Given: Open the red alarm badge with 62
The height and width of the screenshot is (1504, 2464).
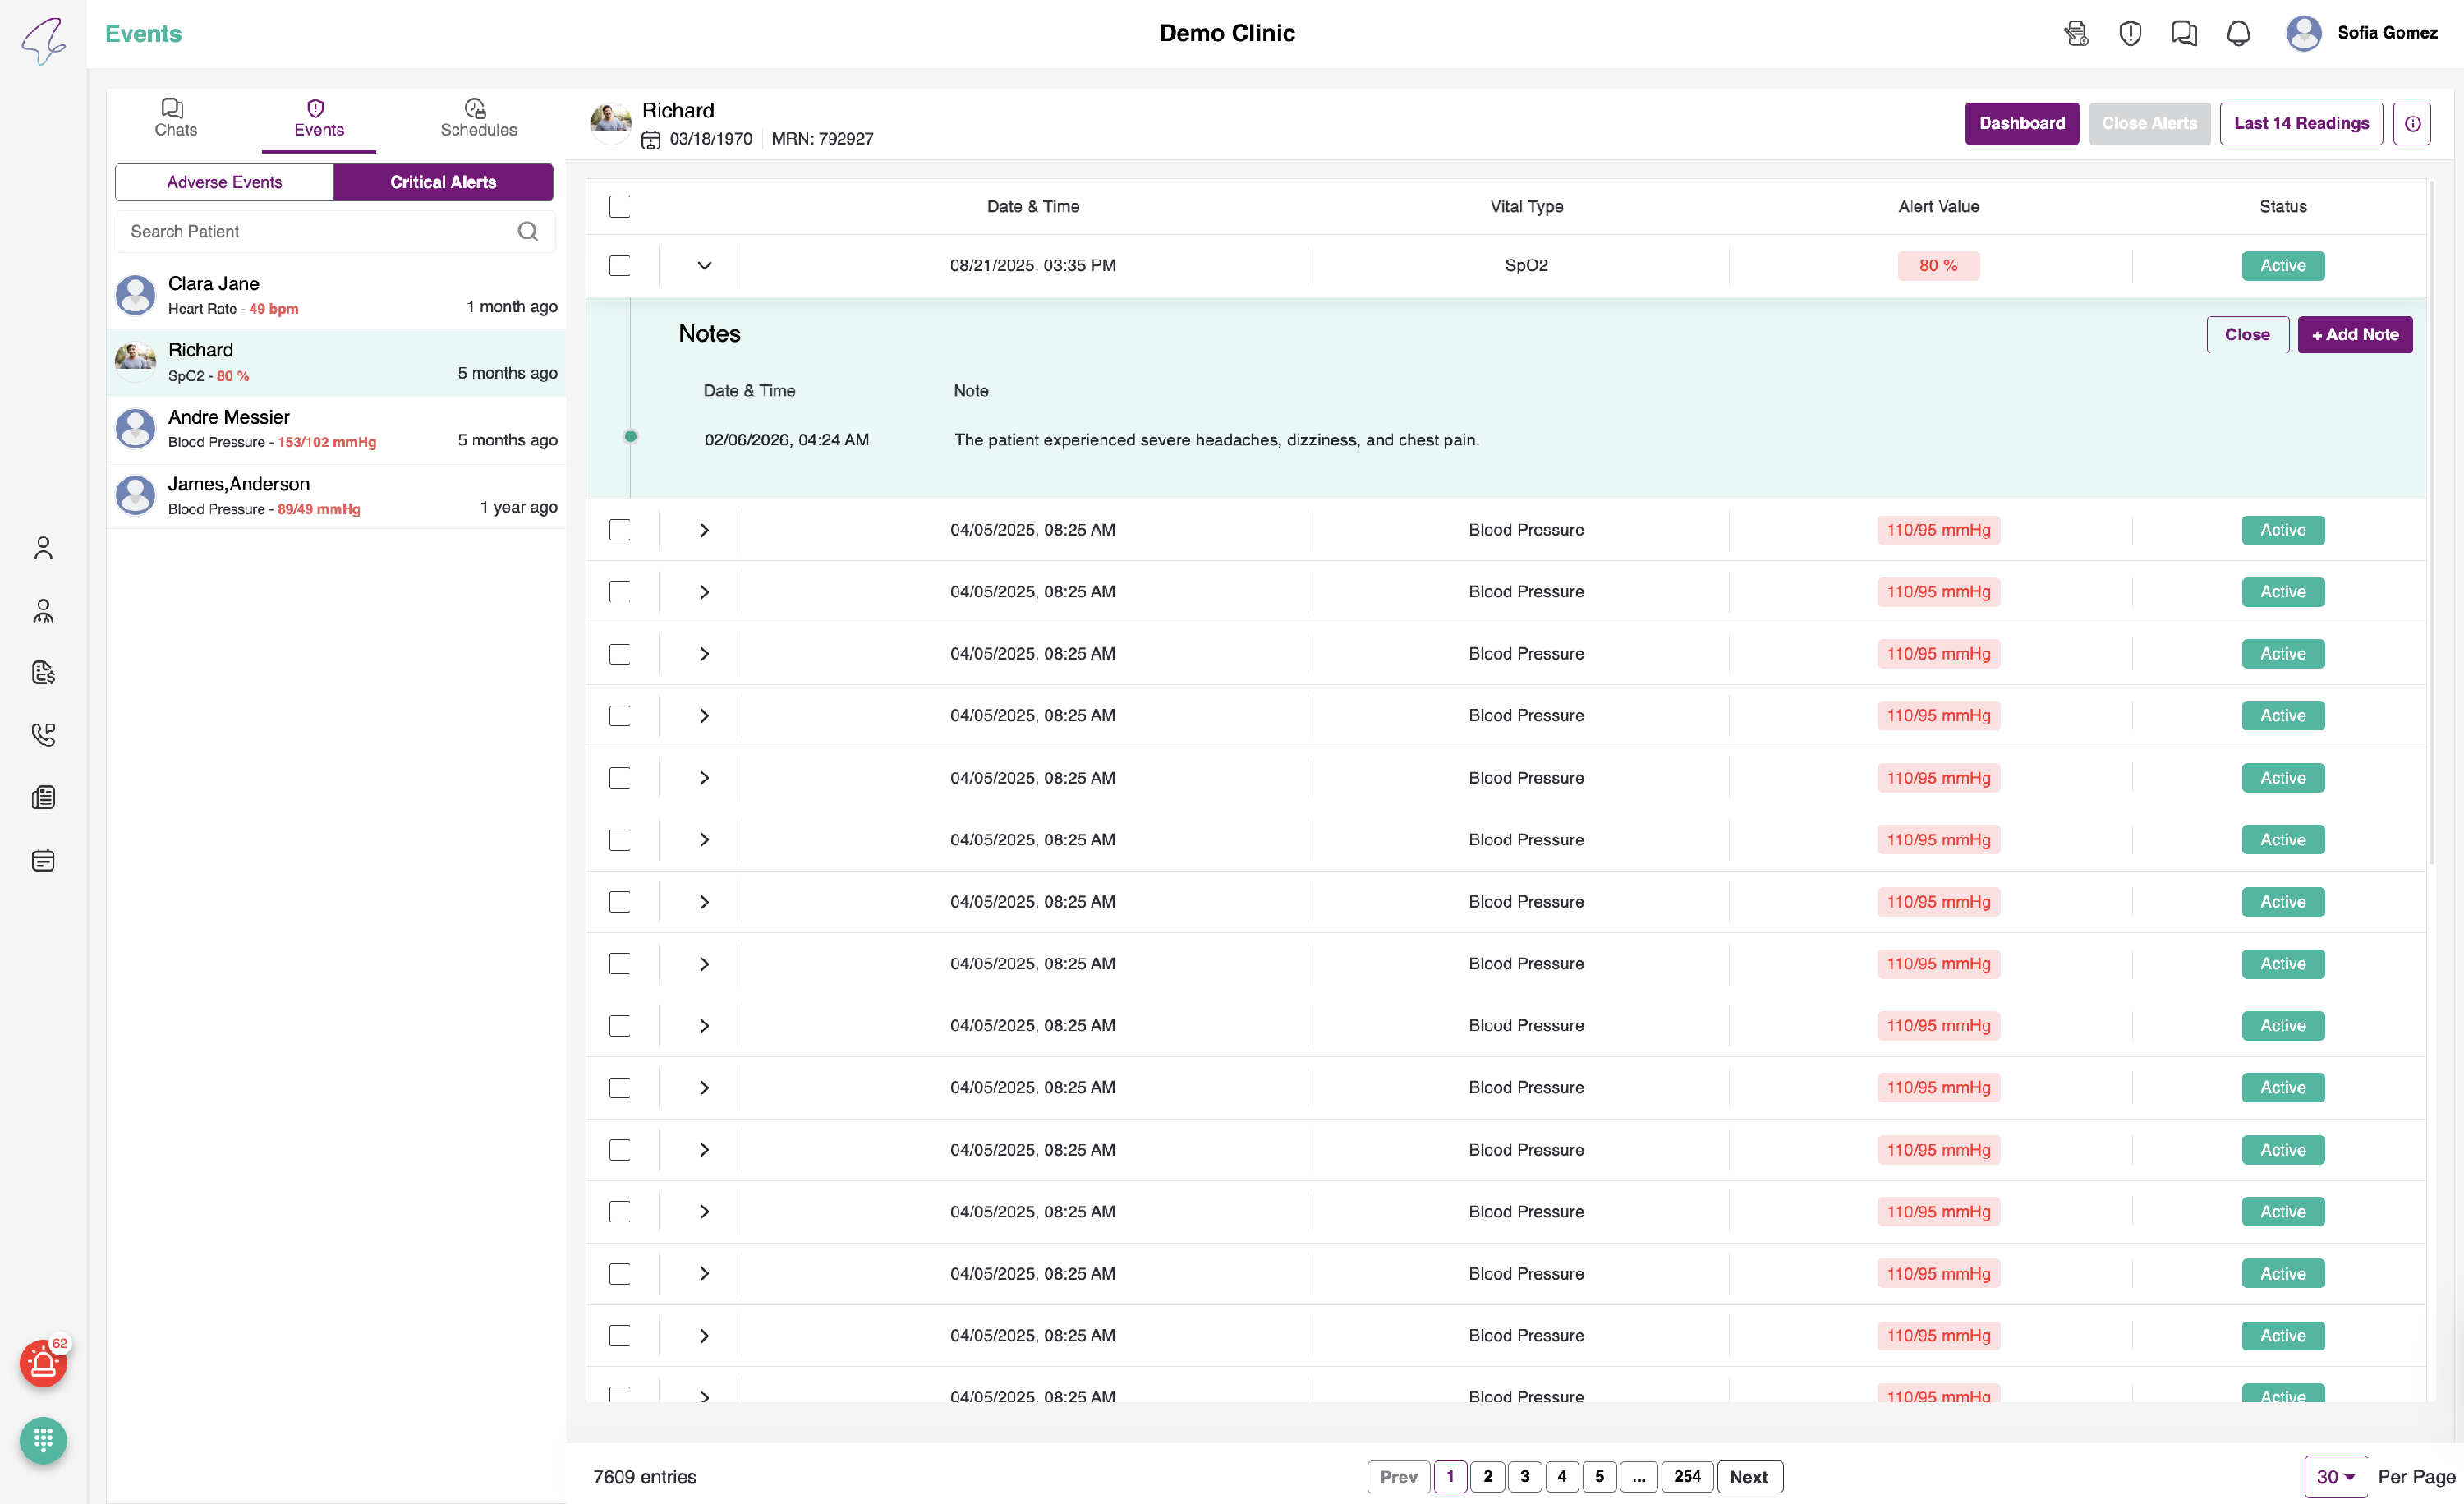Looking at the screenshot, I should click(43, 1363).
